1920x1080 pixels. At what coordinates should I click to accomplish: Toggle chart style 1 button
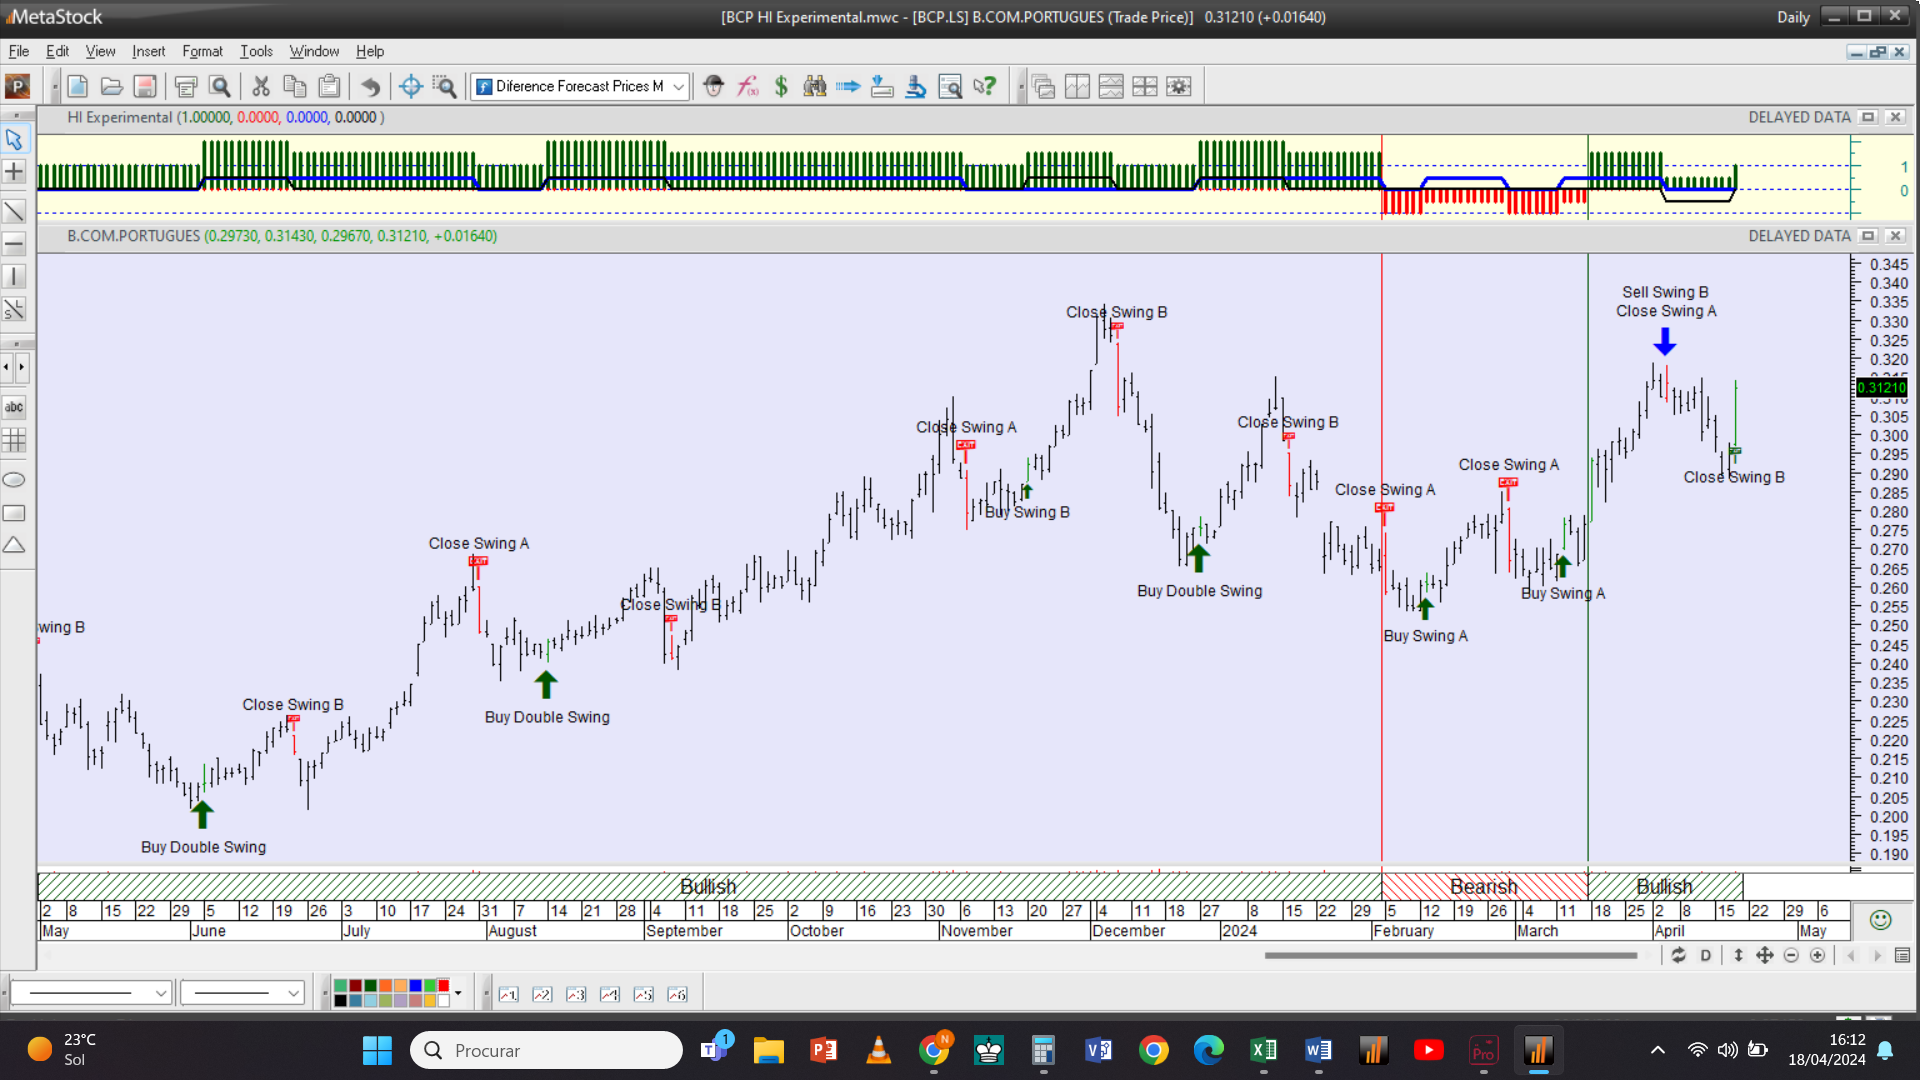click(x=509, y=994)
